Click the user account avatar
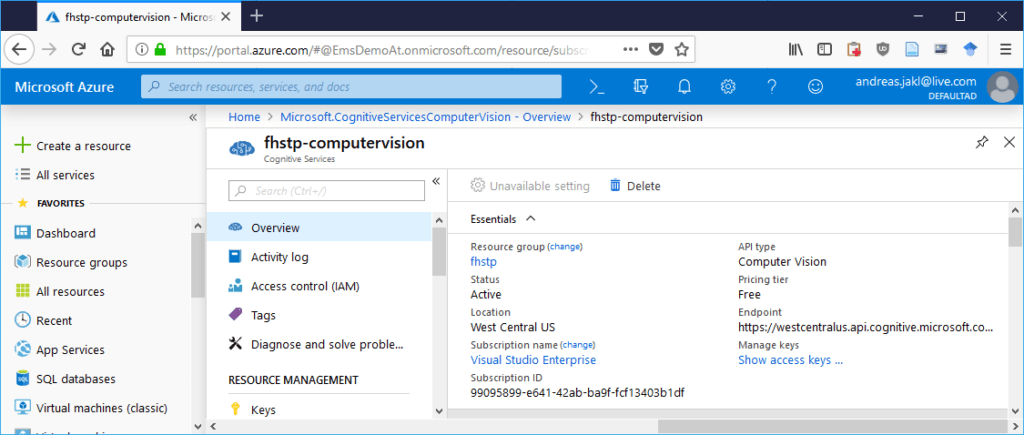Image resolution: width=1024 pixels, height=435 pixels. tap(1002, 87)
